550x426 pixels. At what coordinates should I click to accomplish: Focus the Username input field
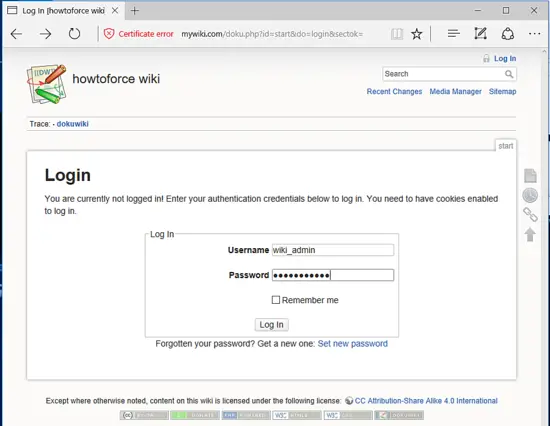(x=333, y=250)
